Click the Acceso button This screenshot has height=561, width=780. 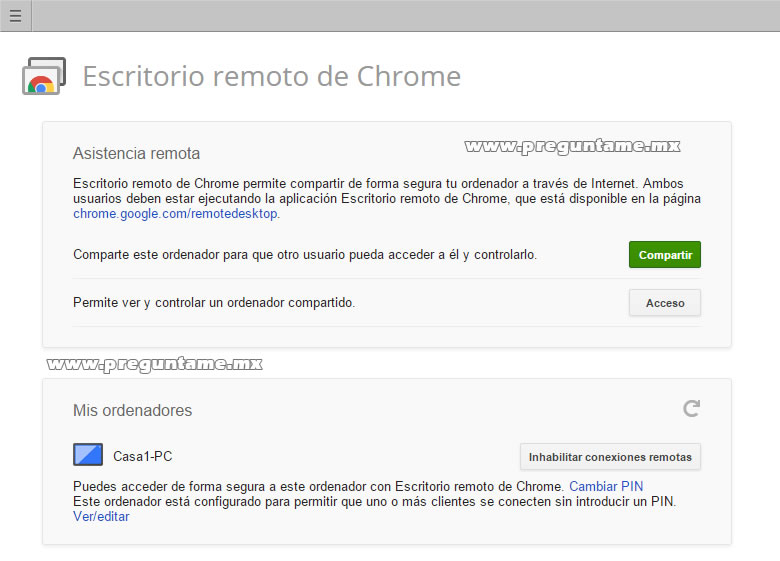click(x=665, y=303)
